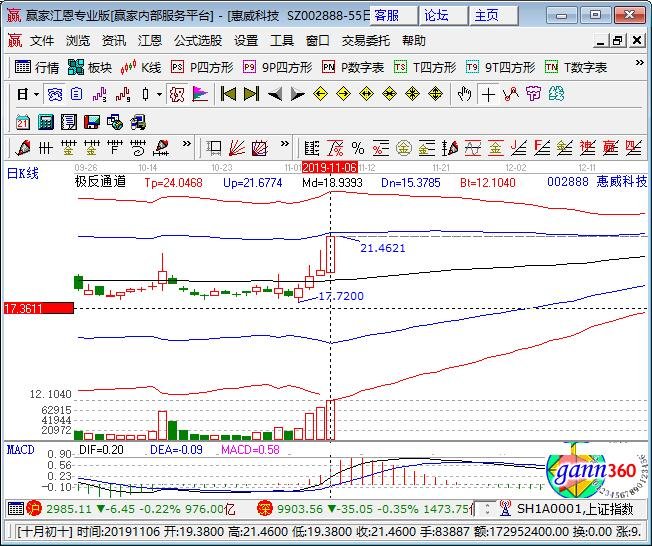
Task: Open the 公式选股 menu
Action: [198, 41]
